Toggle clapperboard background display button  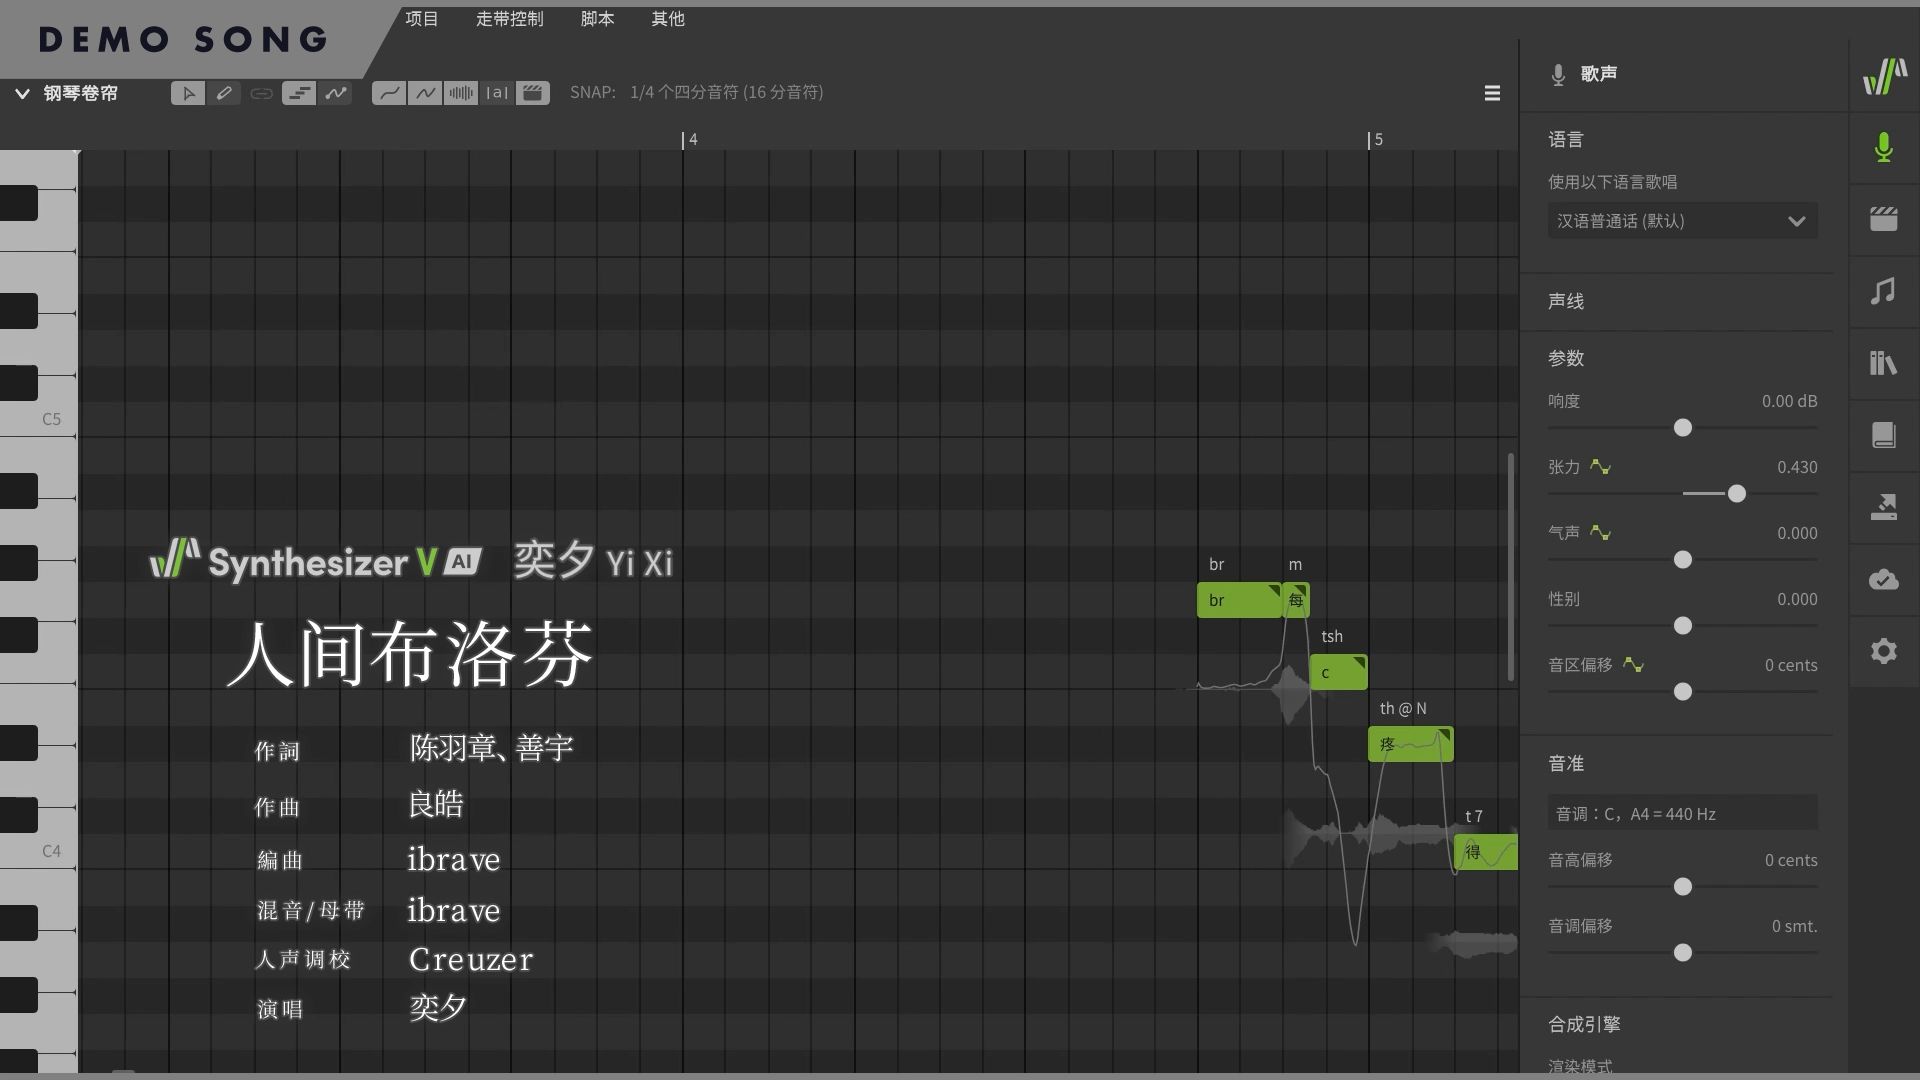tap(533, 93)
